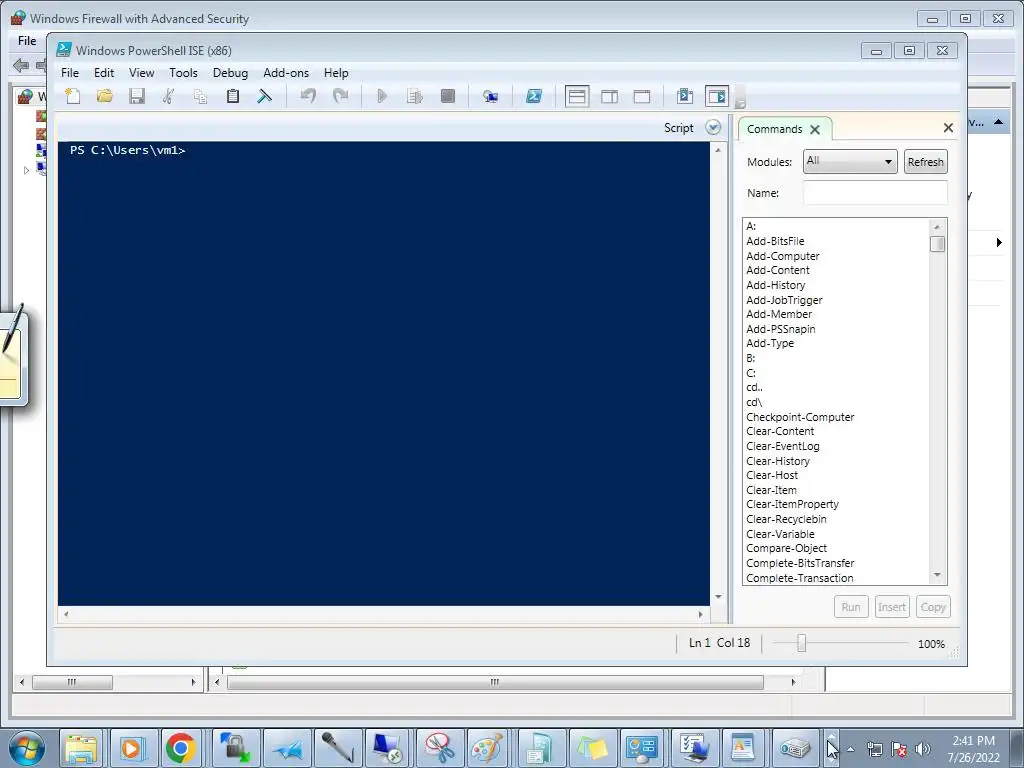Screen dimensions: 1024x768
Task: Open the View menu
Action: pos(142,72)
